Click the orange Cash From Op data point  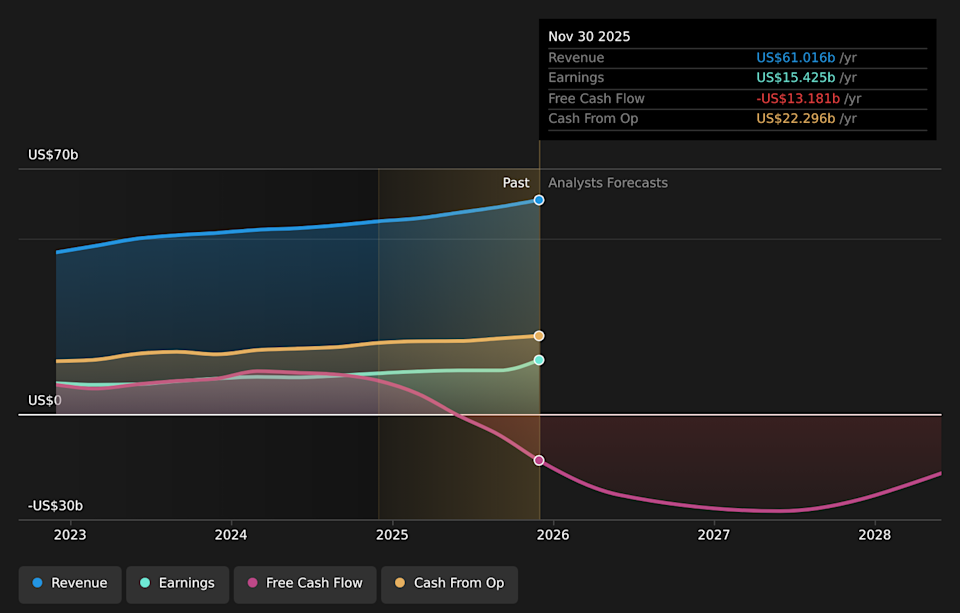click(539, 336)
